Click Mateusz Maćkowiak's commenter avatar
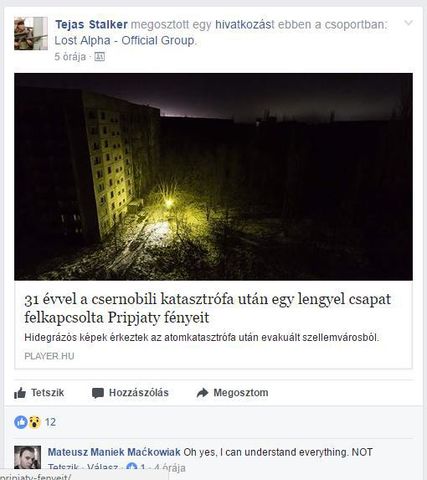 [28, 457]
